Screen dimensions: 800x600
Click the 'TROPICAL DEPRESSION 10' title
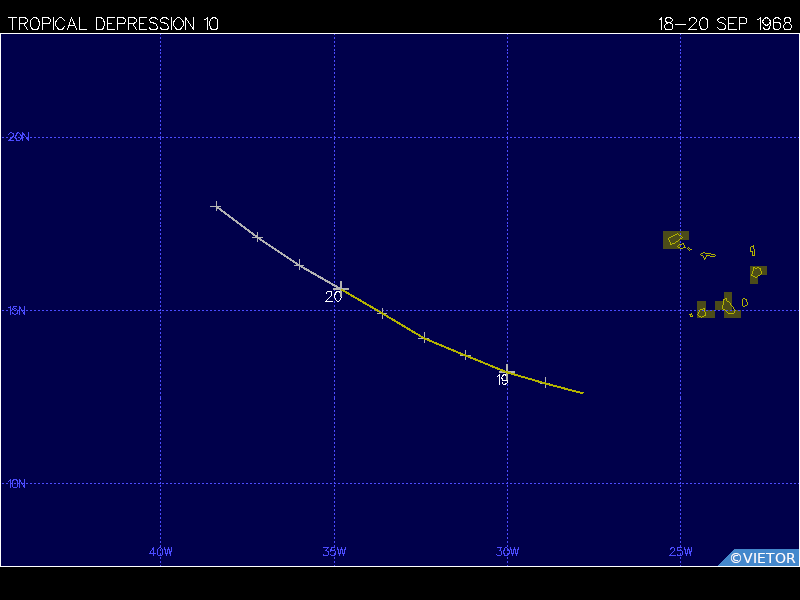[x=113, y=24]
